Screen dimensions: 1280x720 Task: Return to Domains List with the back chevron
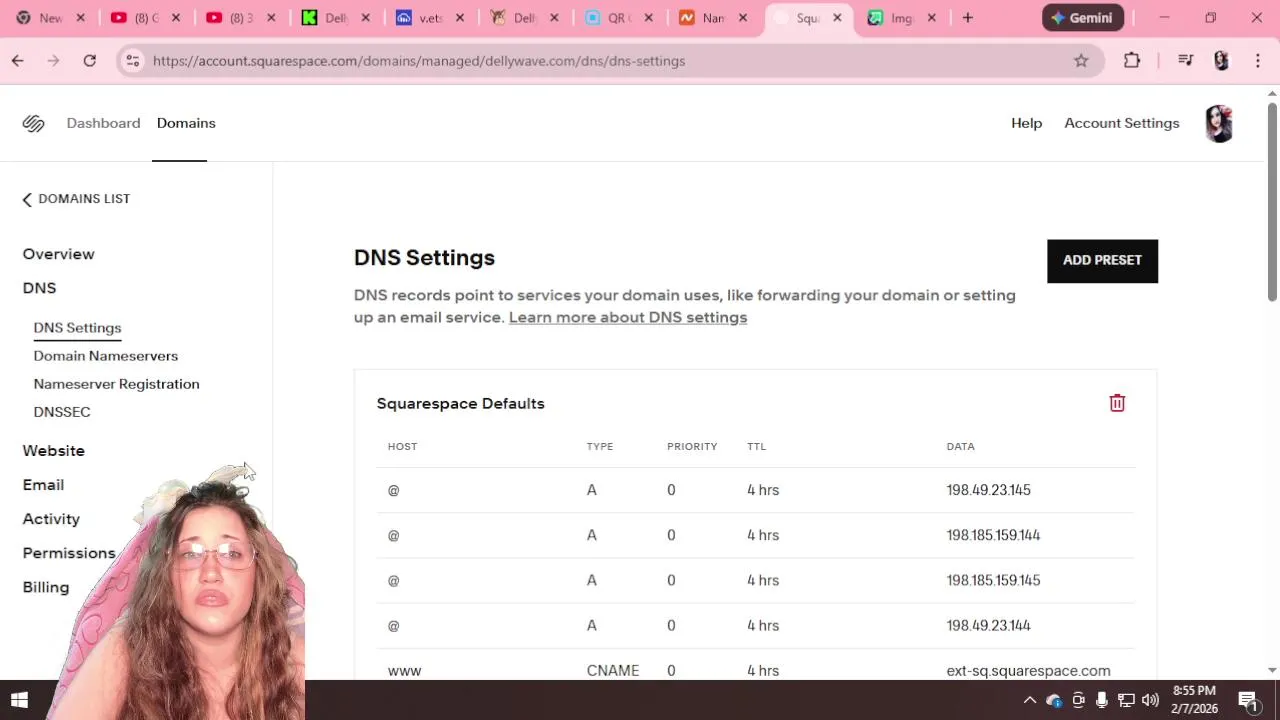76,199
